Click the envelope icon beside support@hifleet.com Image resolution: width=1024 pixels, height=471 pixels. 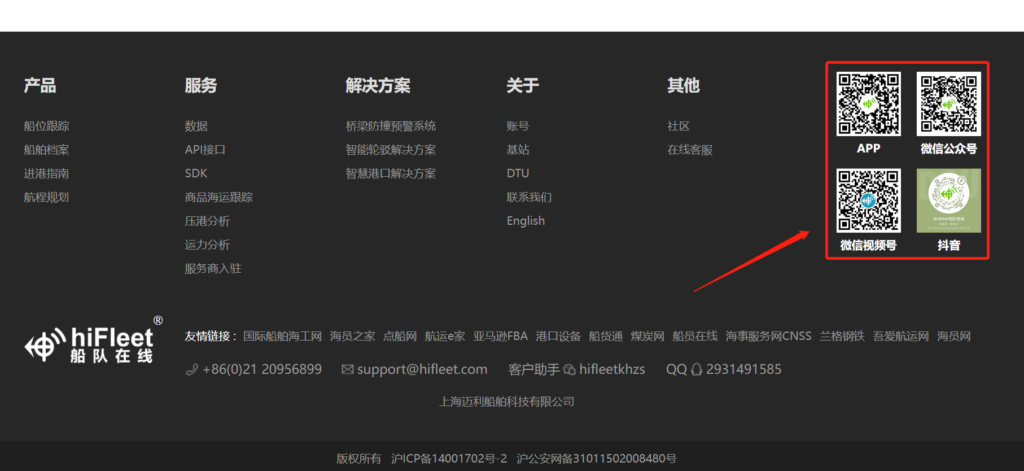coord(347,370)
